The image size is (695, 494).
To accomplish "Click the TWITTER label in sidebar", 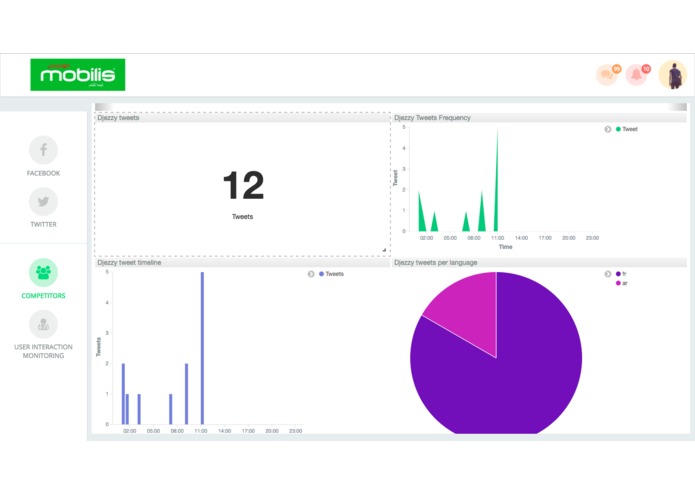I will click(x=43, y=225).
